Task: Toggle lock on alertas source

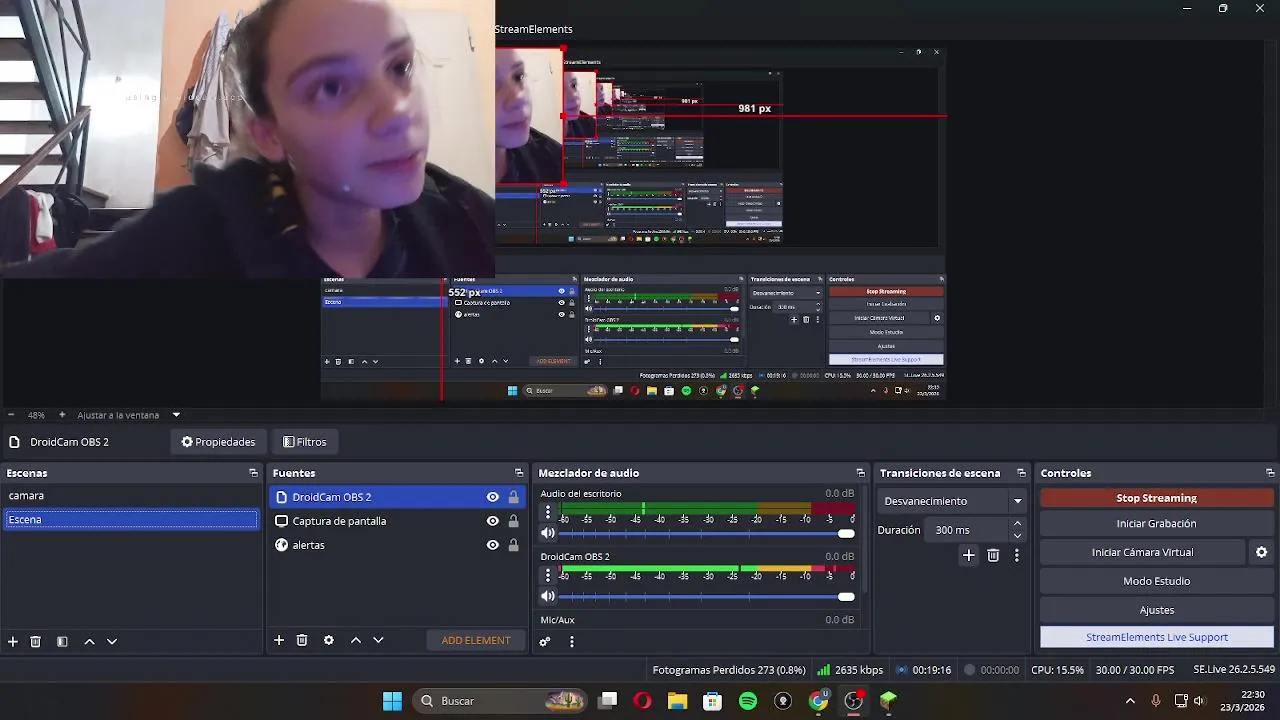Action: point(513,545)
